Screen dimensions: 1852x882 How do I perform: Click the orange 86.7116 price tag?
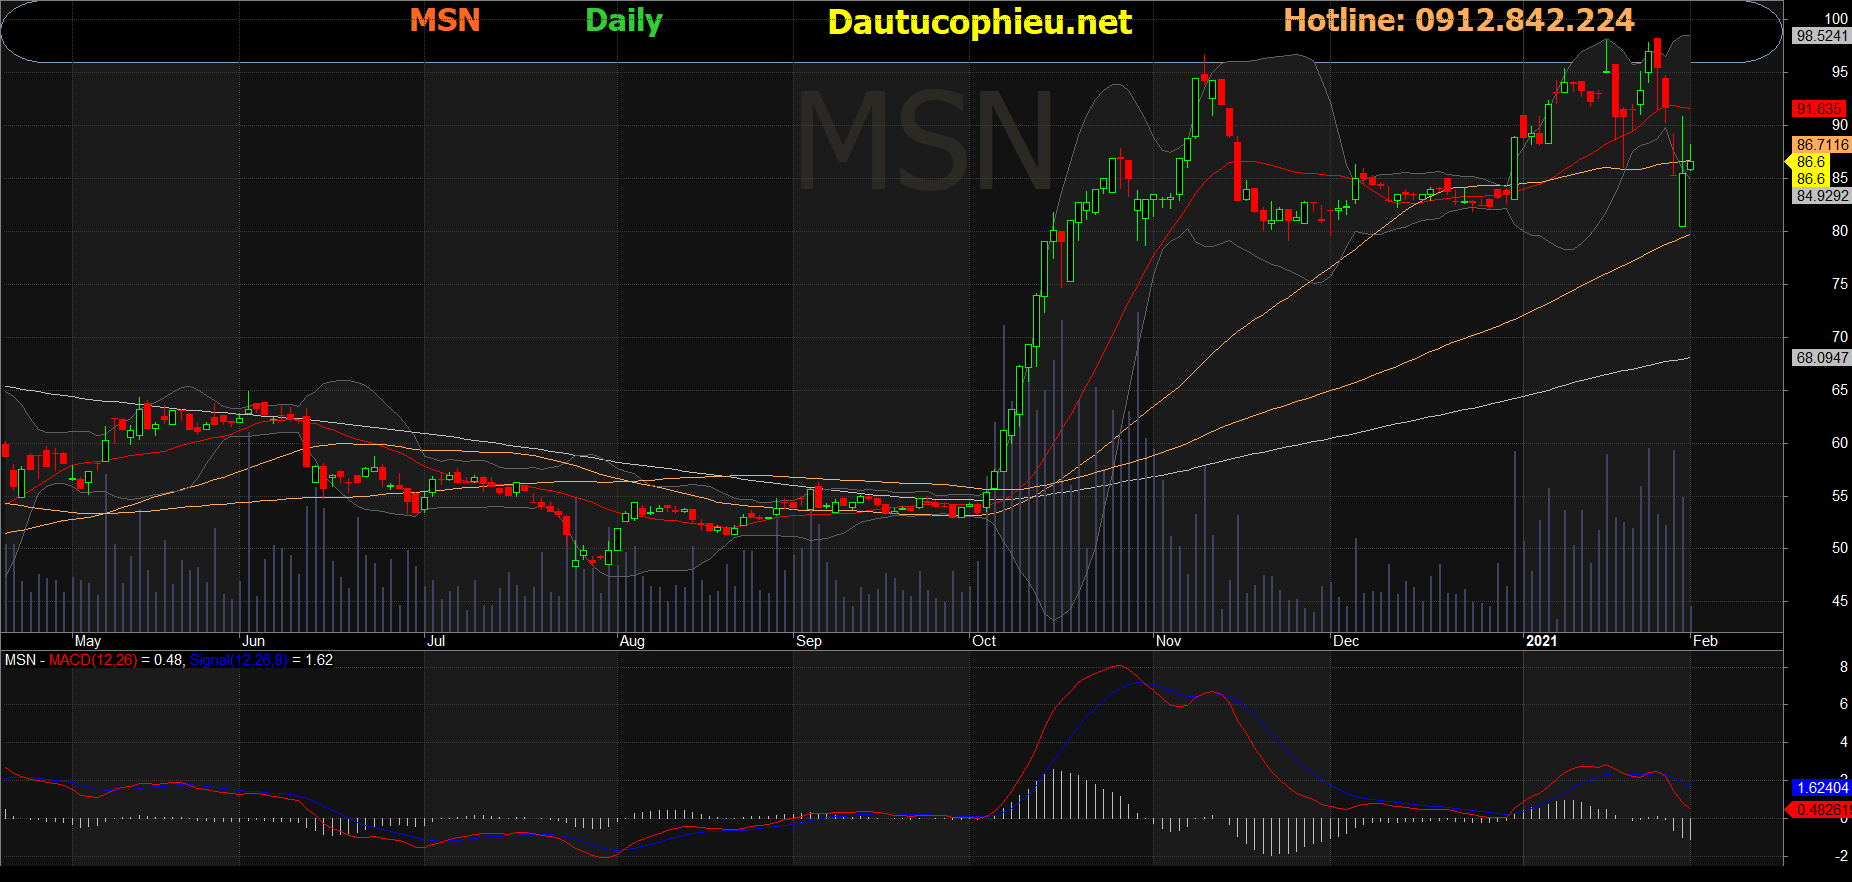pos(1822,145)
